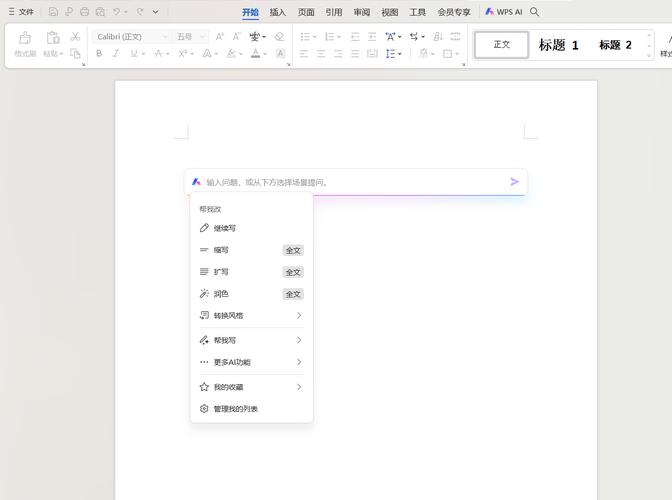Screen dimensions: 672x500
Task: Toggle superscript formatting
Action: [x=183, y=54]
